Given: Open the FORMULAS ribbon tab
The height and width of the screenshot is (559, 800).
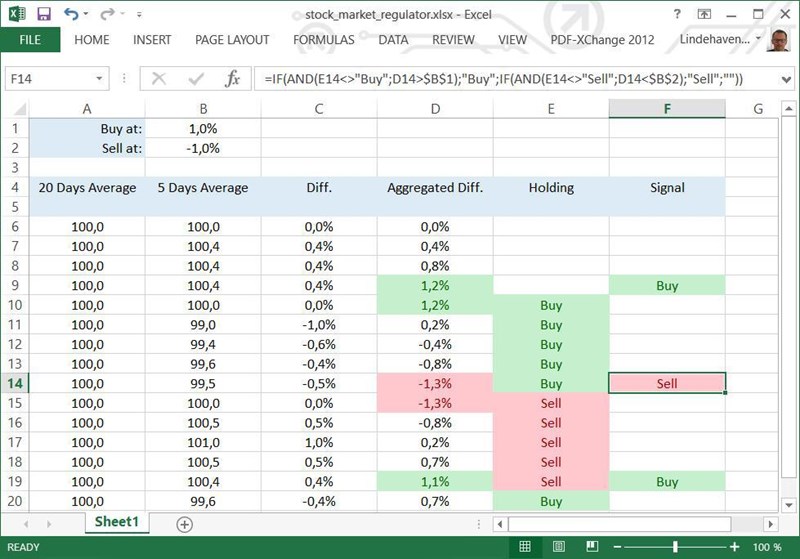Looking at the screenshot, I should 323,40.
